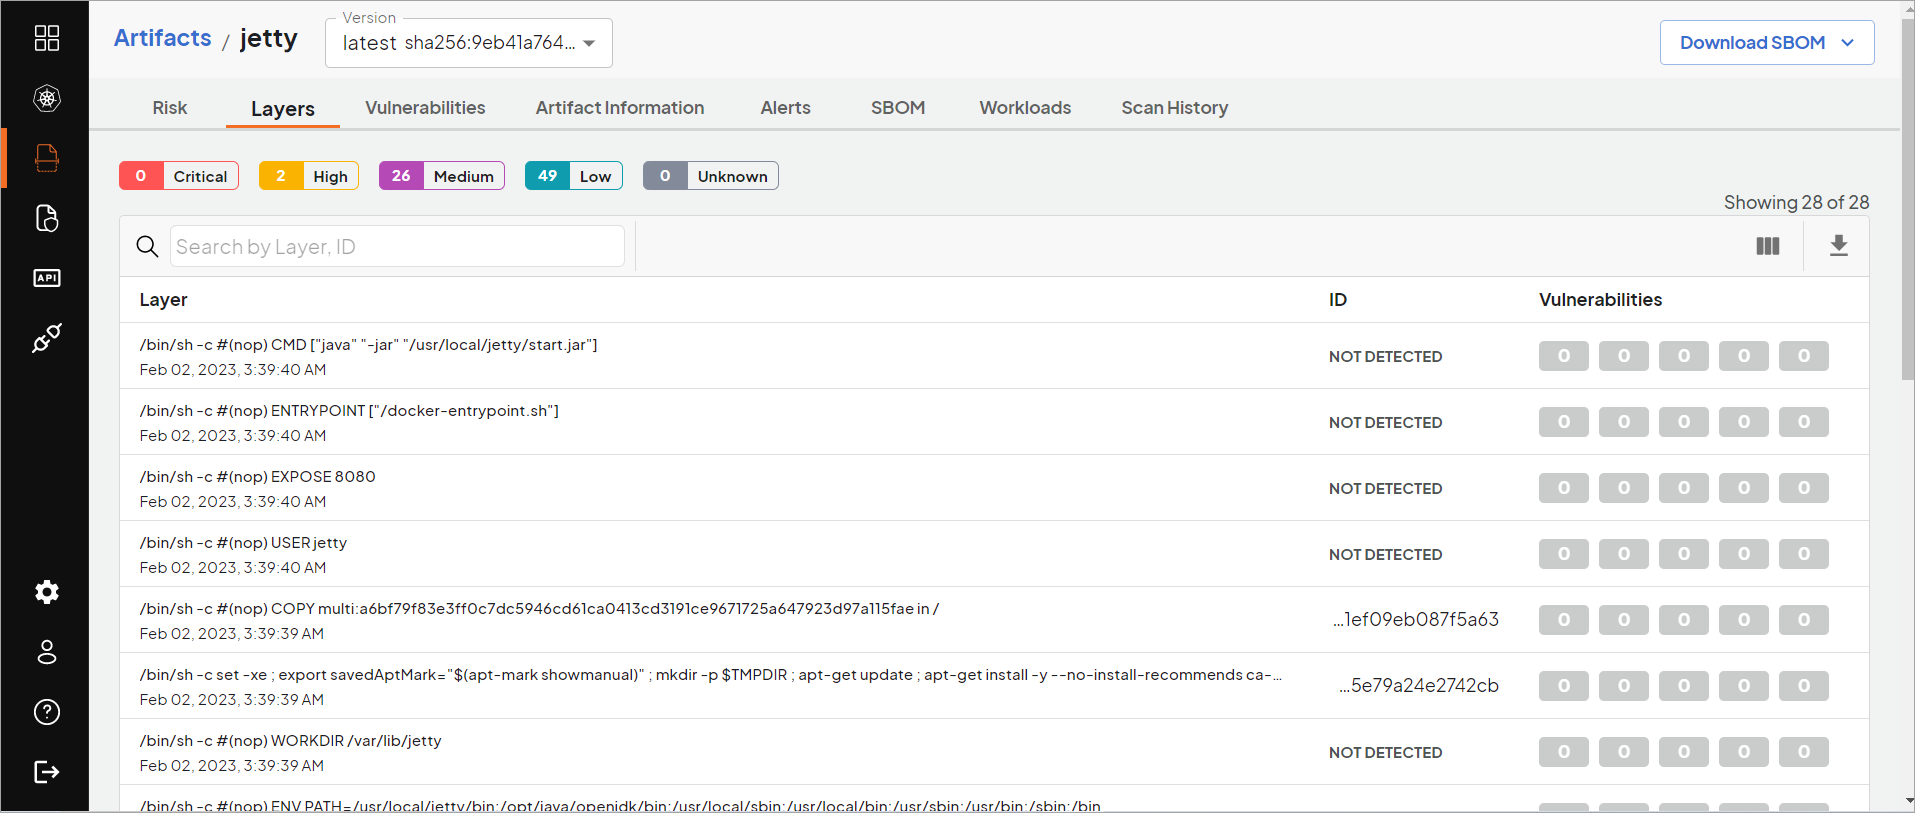Open the column chooser icon
This screenshot has width=1915, height=813.
(1768, 246)
